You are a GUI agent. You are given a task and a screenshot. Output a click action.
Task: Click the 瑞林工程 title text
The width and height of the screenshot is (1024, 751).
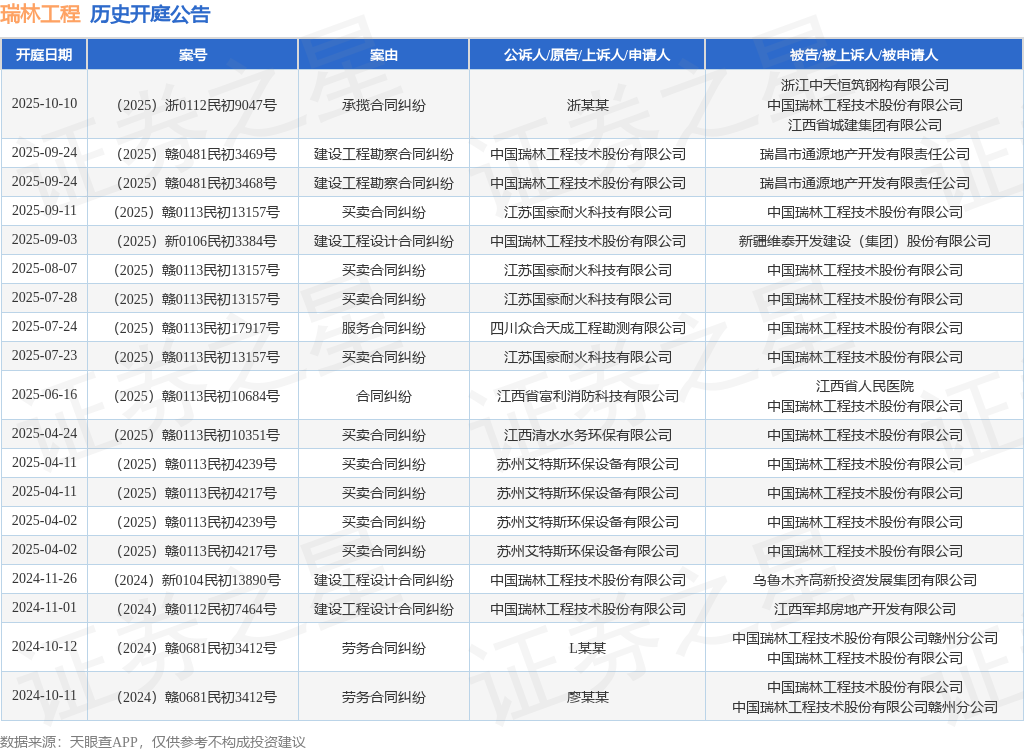click(40, 14)
